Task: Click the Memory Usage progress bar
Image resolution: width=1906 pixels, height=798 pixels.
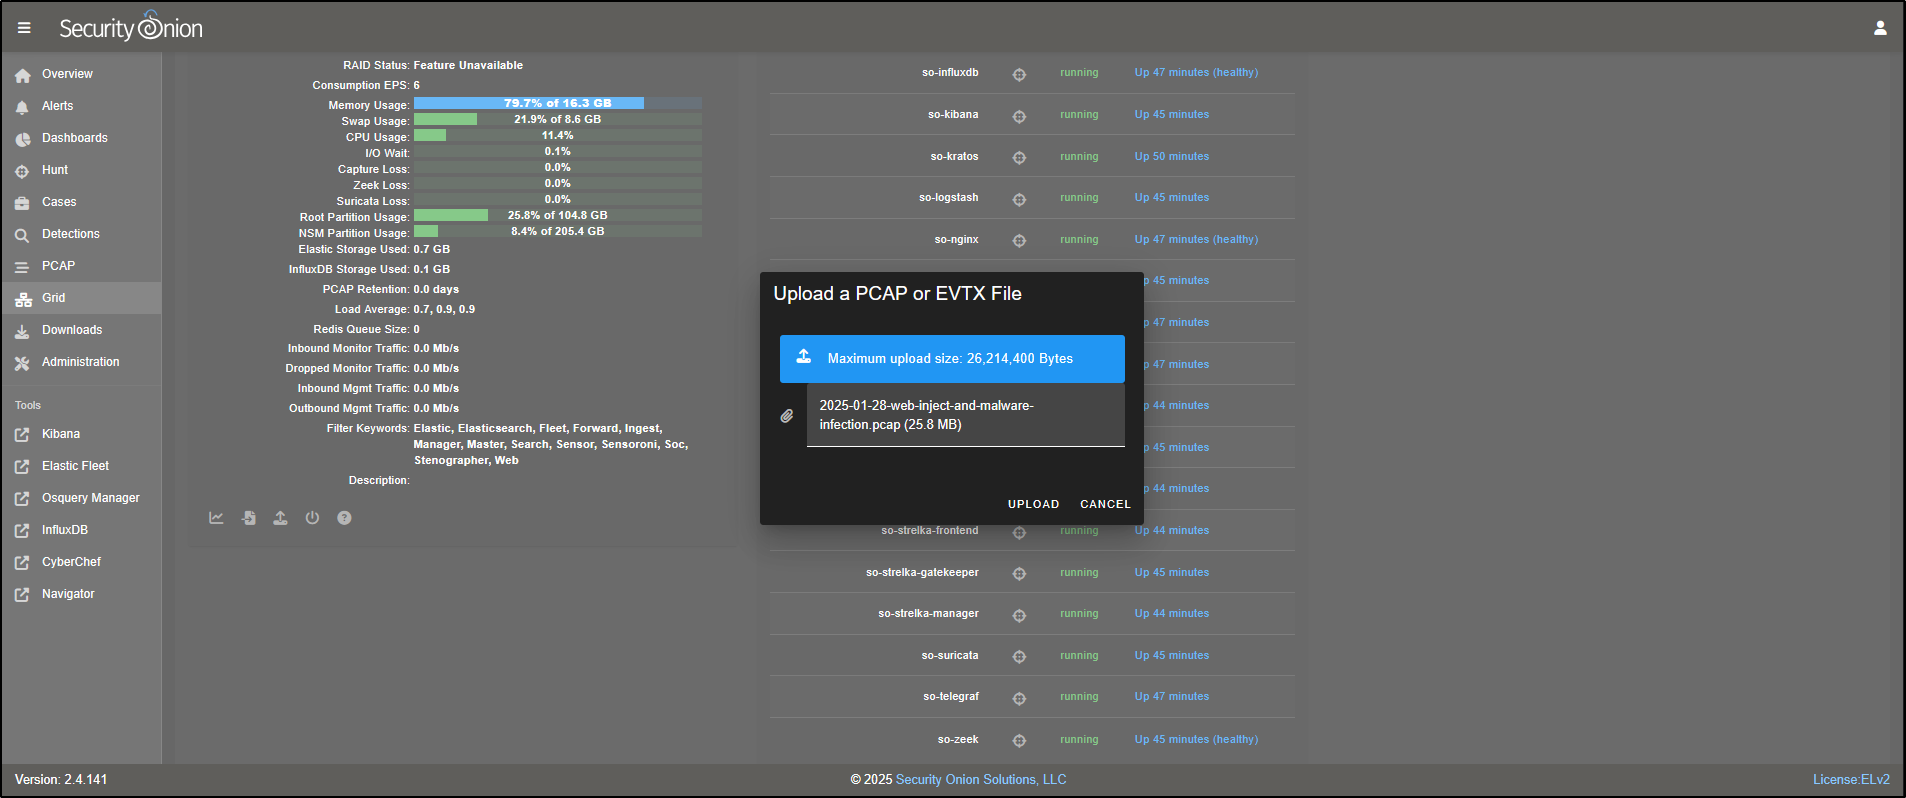Action: (x=557, y=103)
